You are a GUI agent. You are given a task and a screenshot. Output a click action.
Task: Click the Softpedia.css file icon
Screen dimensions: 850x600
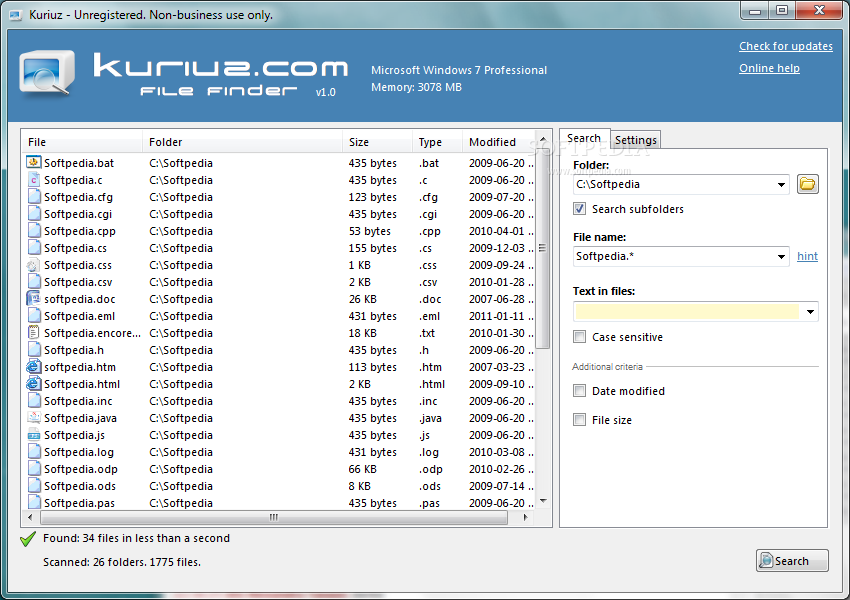[x=34, y=264]
